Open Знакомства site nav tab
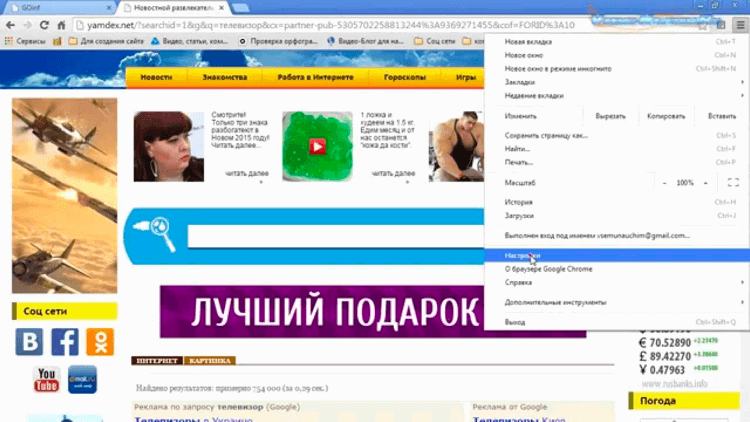This screenshot has width=750, height=422. coord(225,77)
